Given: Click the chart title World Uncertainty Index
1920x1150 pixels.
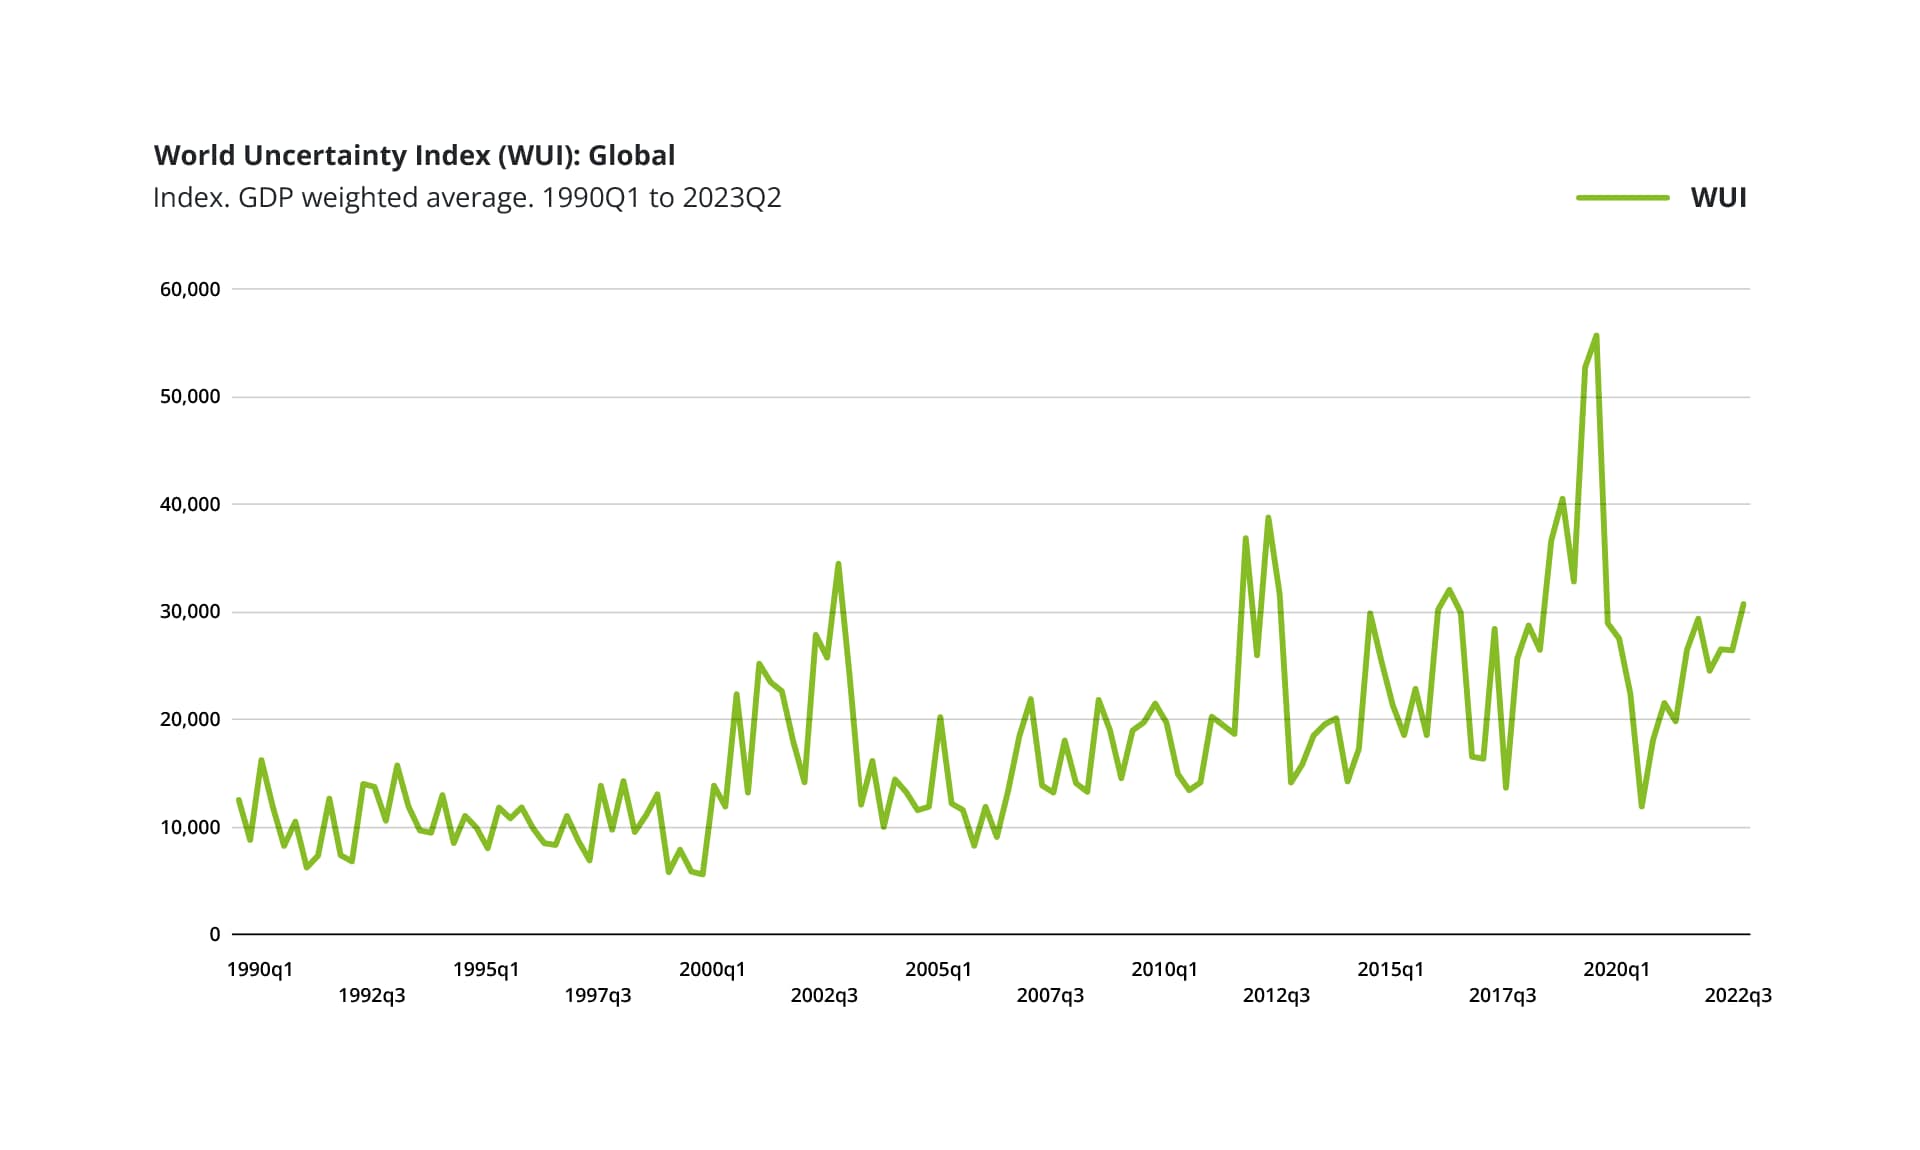Looking at the screenshot, I should [414, 156].
